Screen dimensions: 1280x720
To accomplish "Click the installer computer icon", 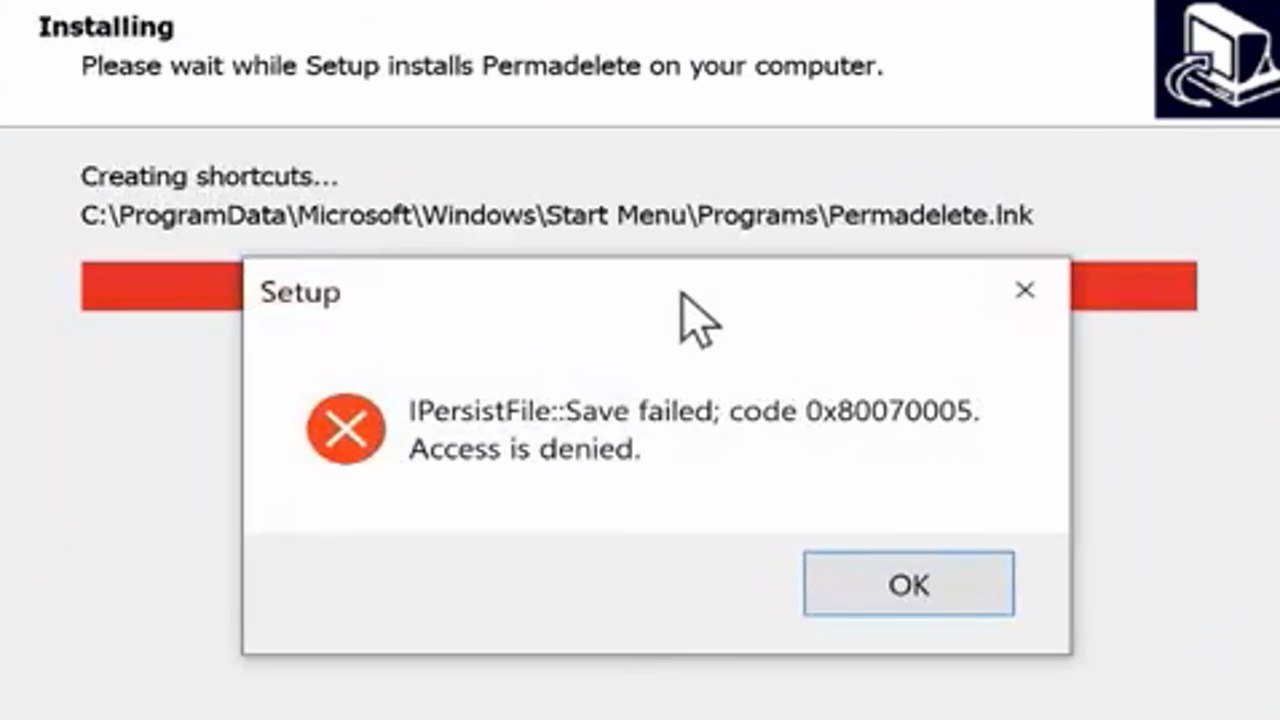I will (1218, 58).
